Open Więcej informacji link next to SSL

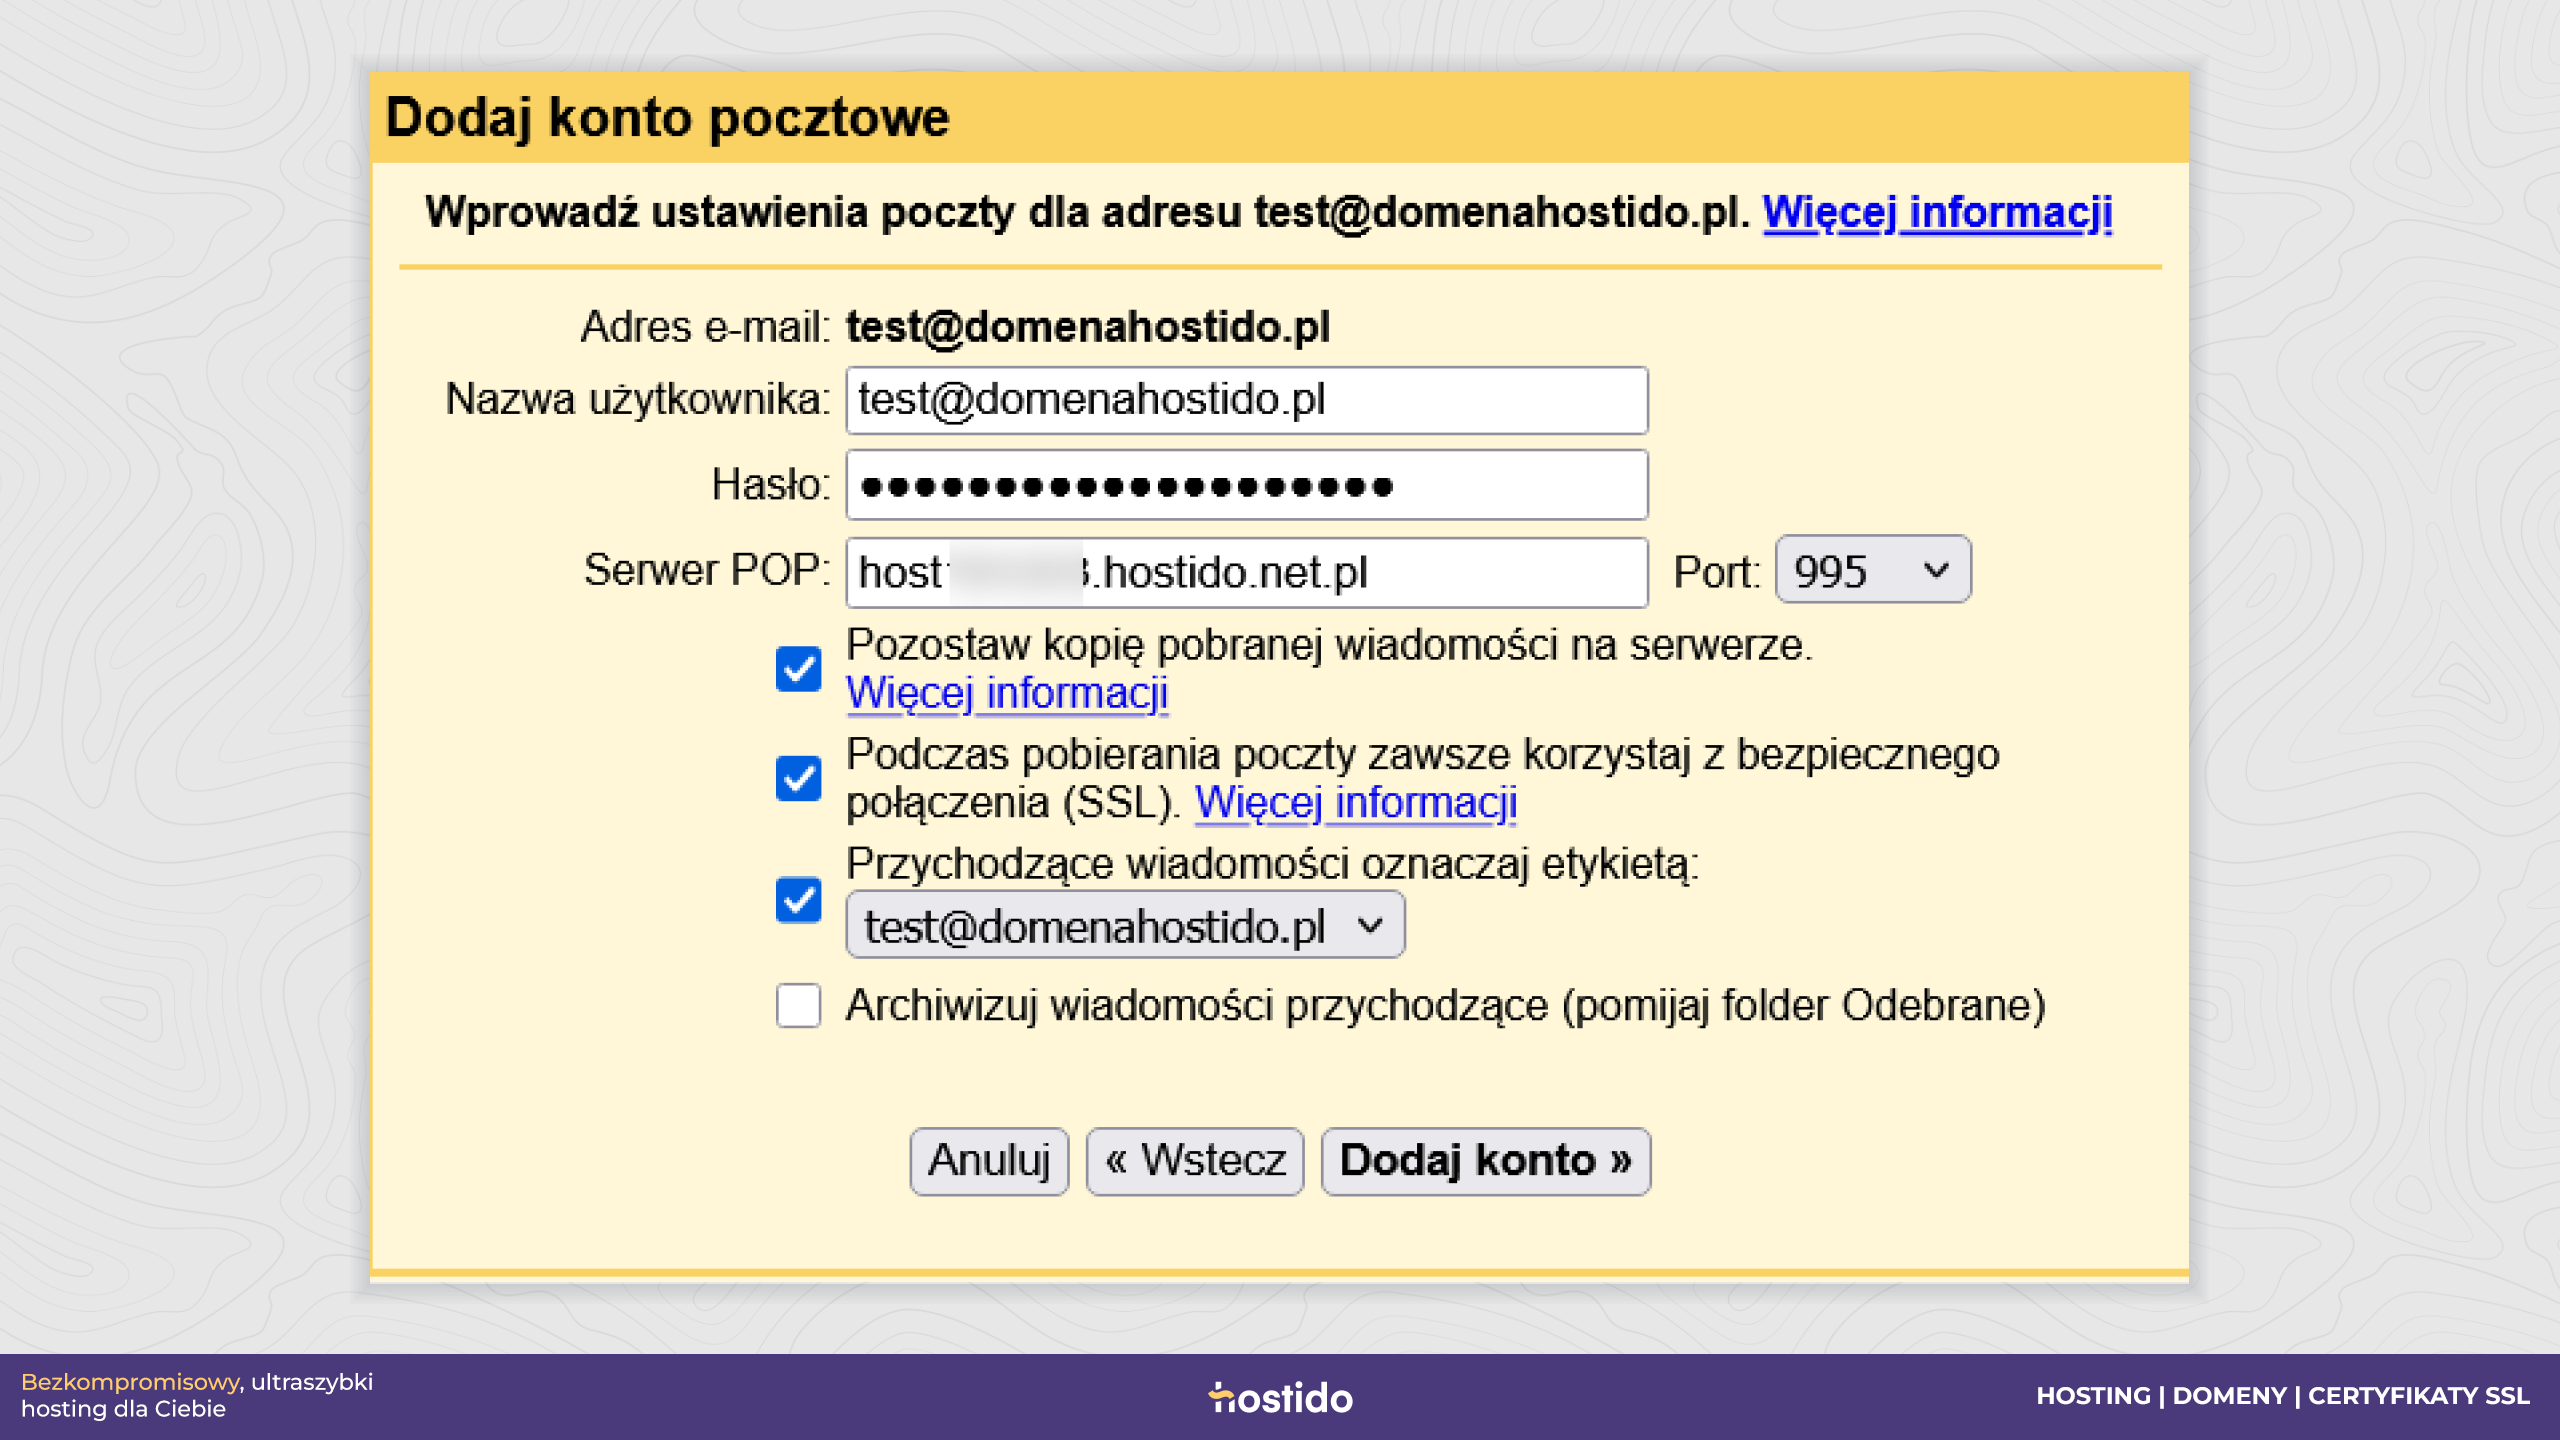click(x=1356, y=802)
